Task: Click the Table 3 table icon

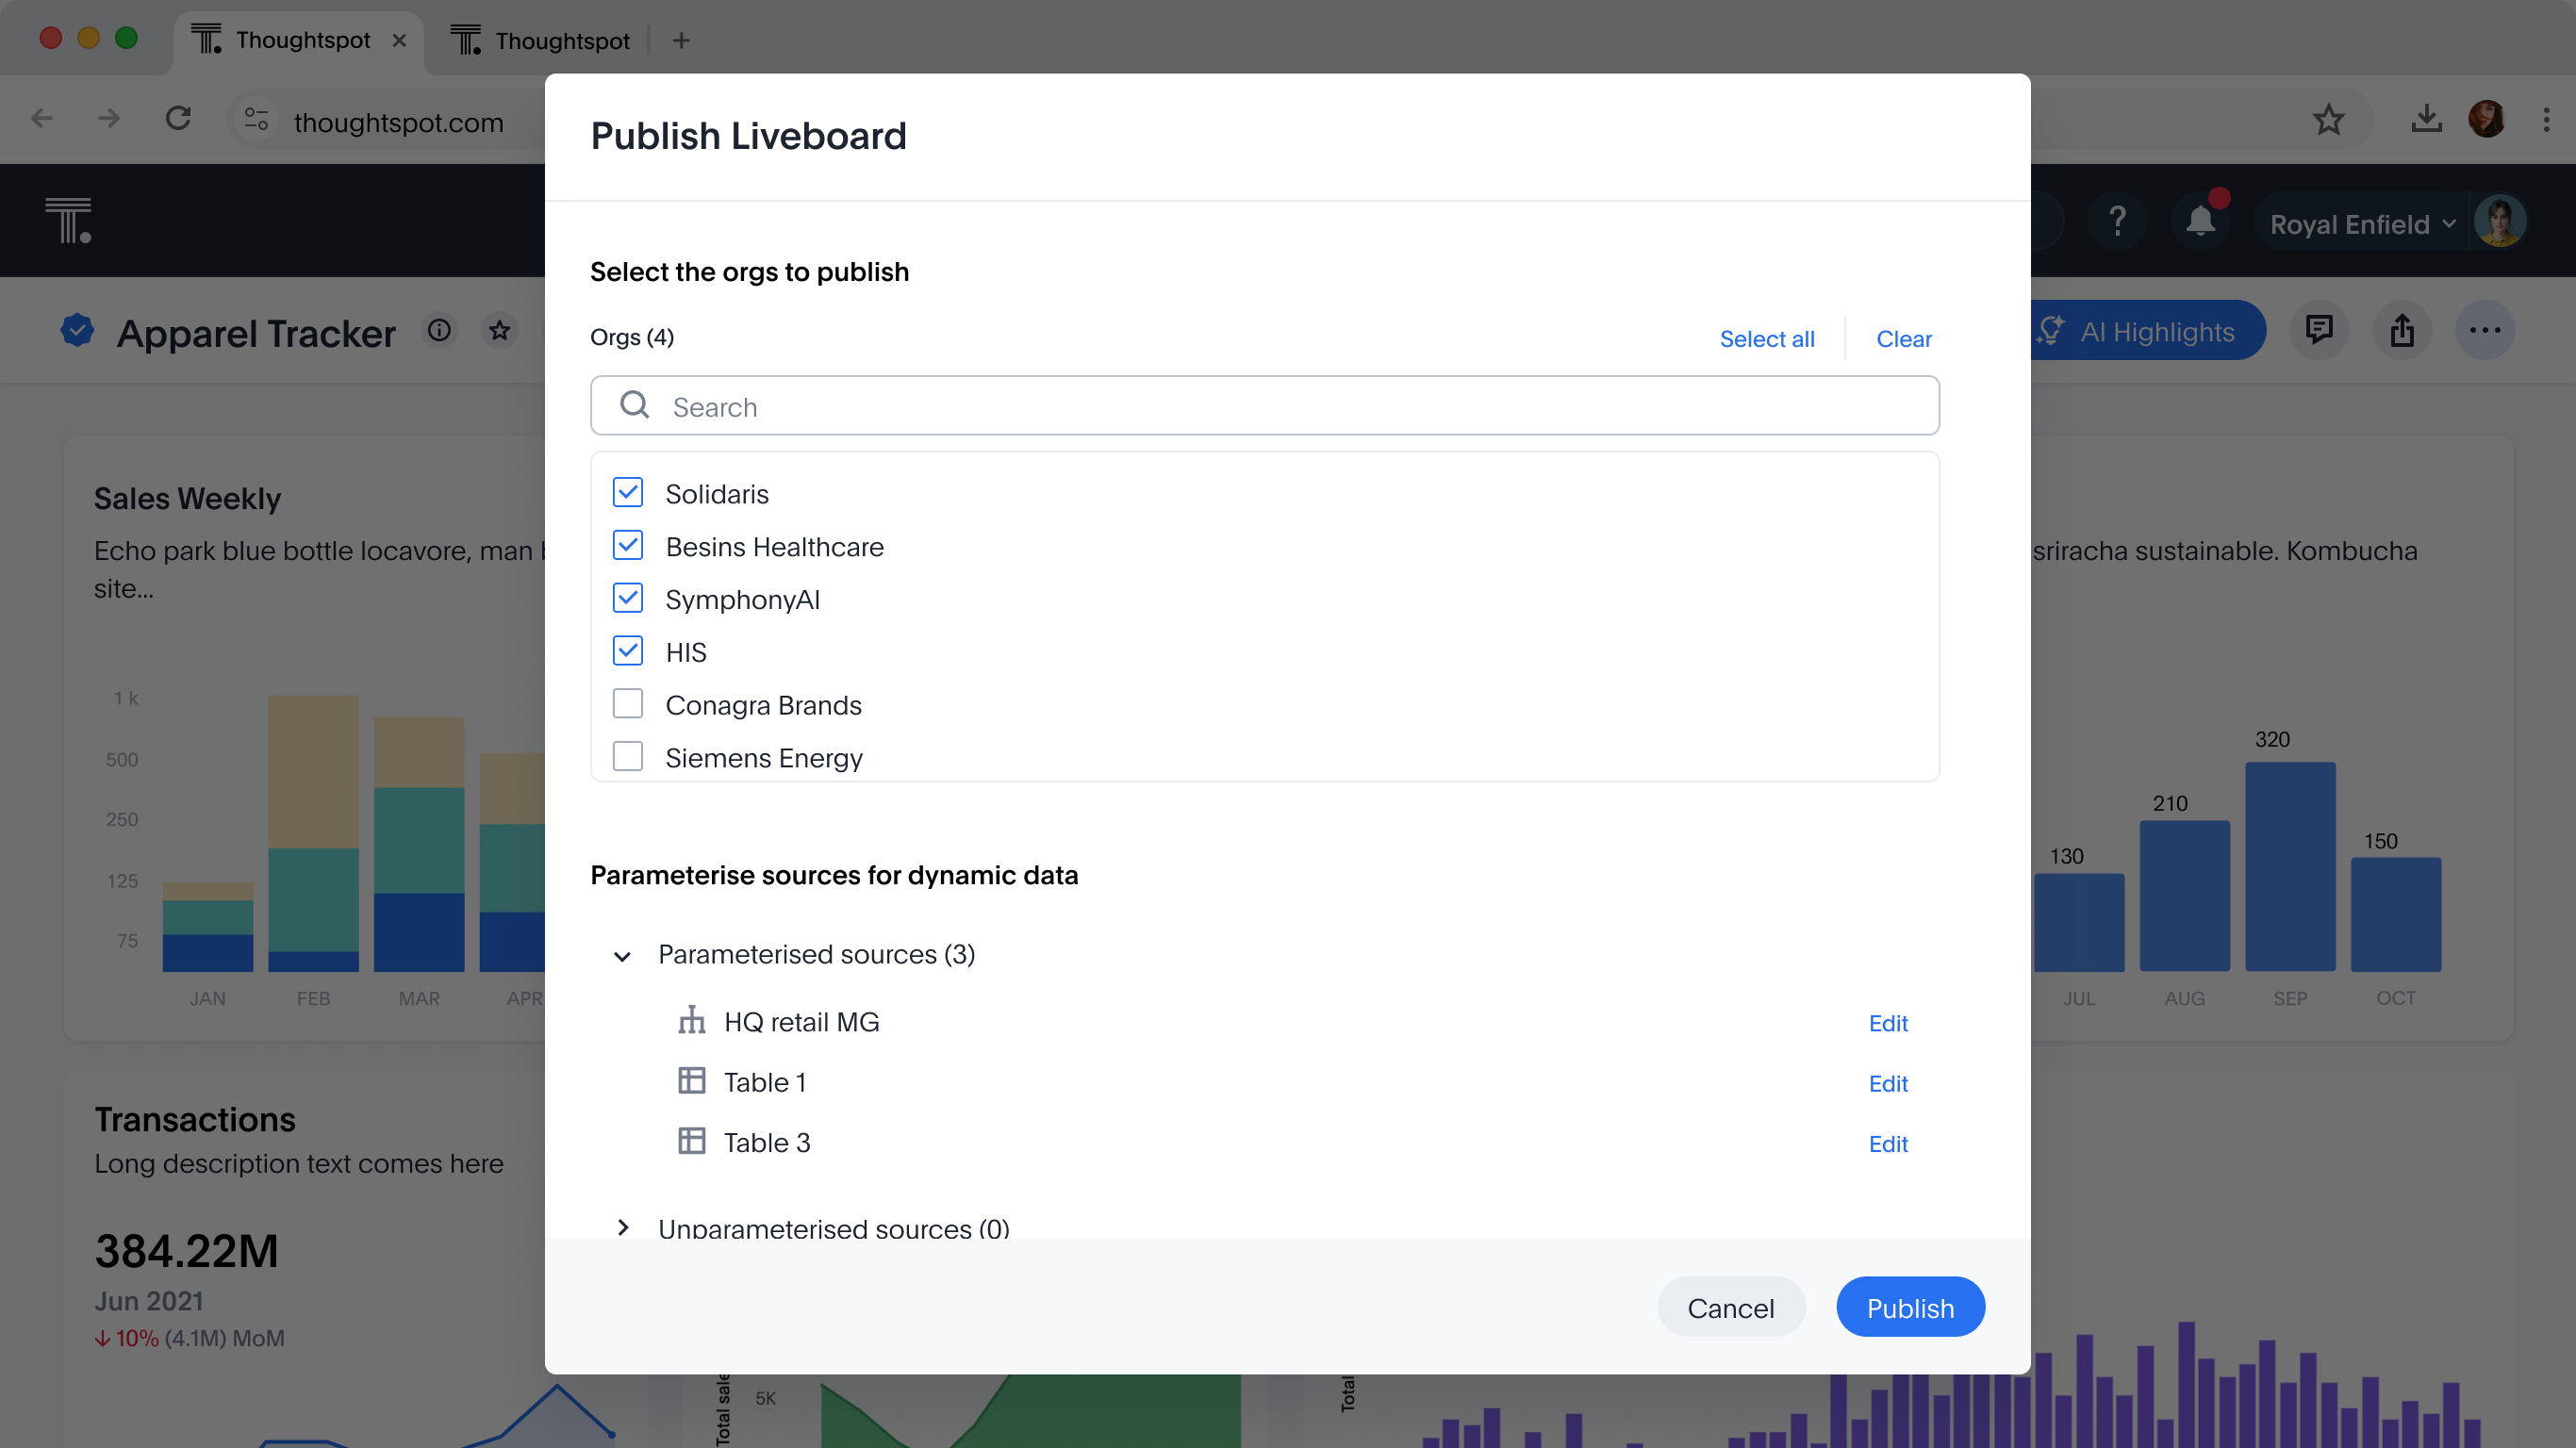Action: [x=692, y=1141]
